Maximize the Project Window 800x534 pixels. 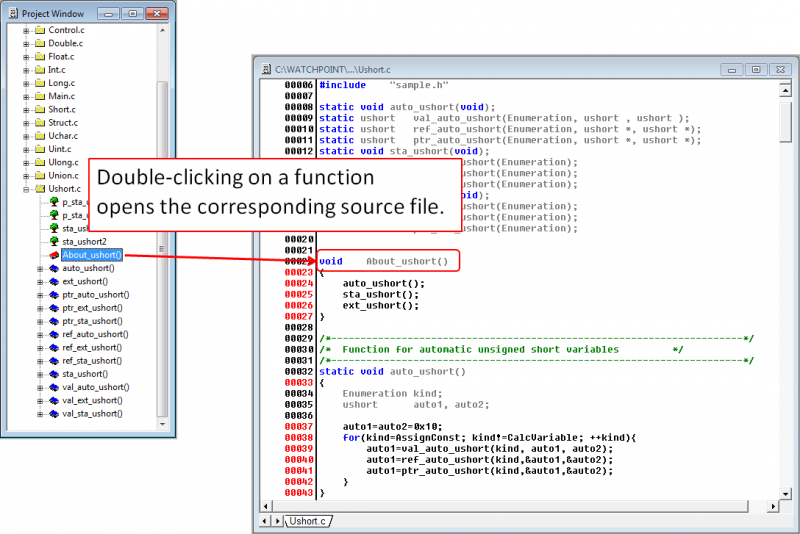133,14
